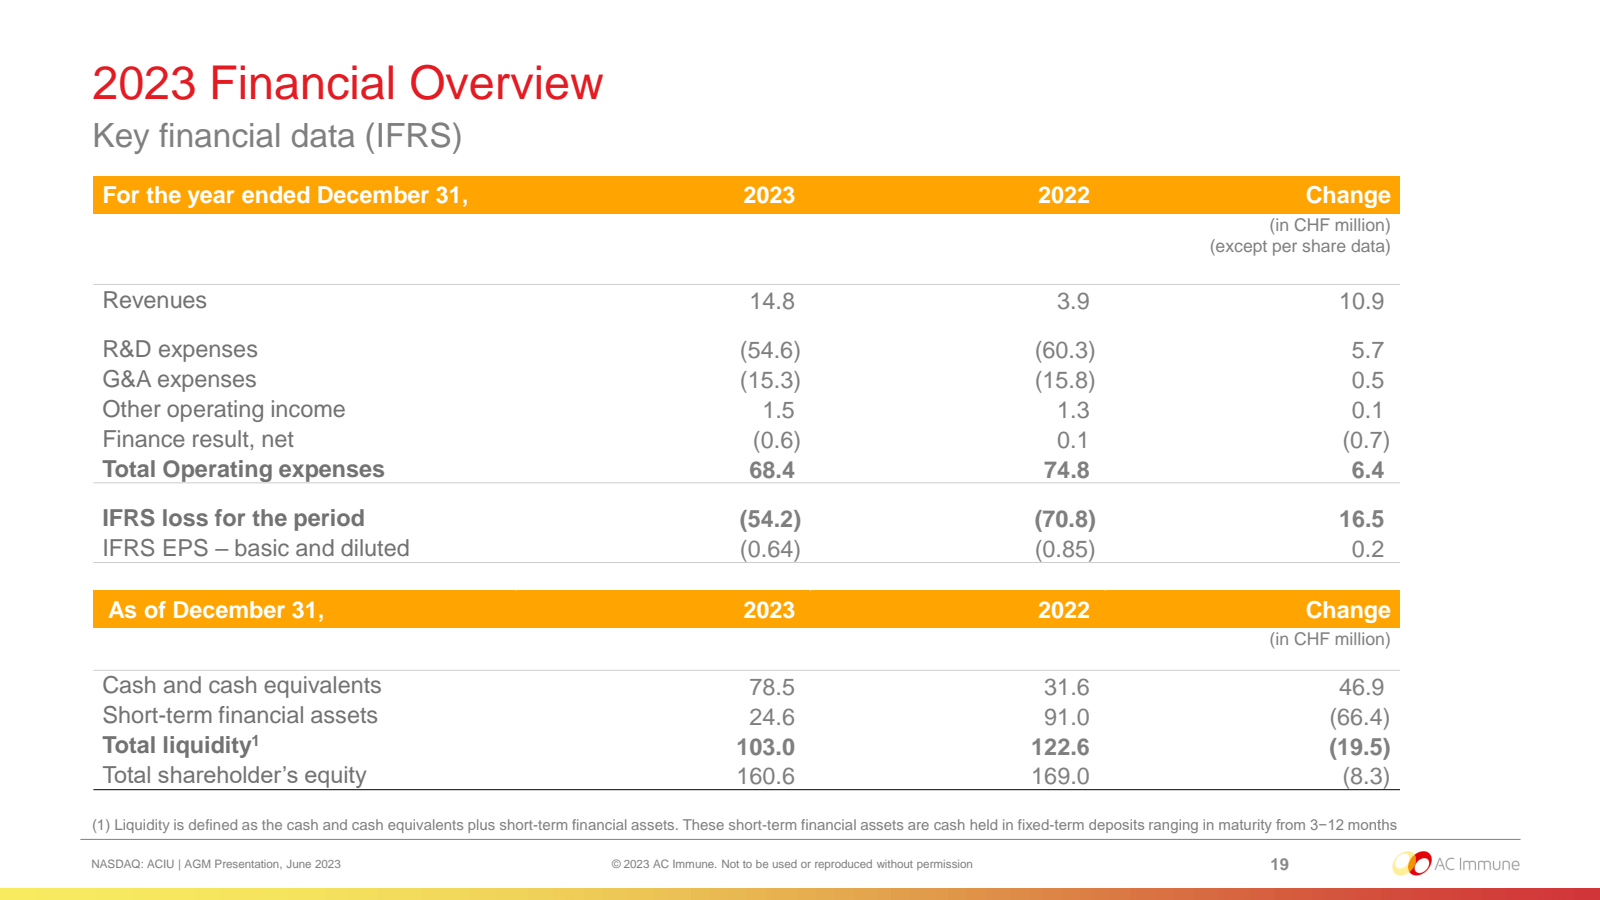Click Other operating income 2023 value 1.5

click(x=778, y=411)
